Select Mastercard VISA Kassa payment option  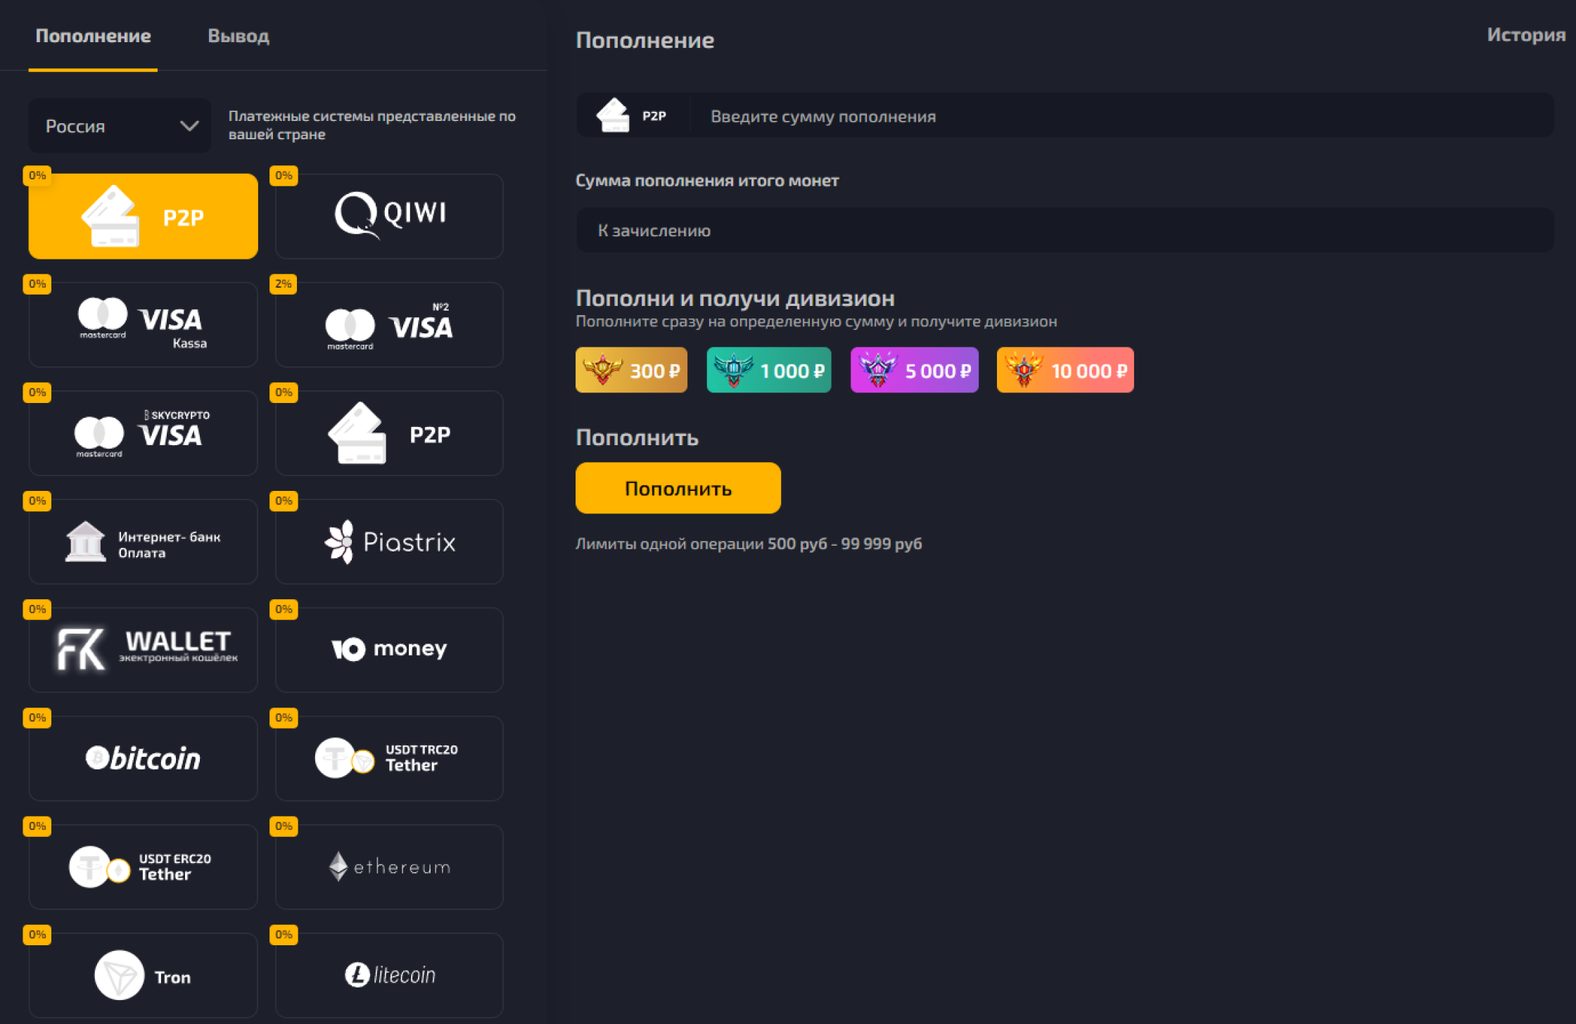(143, 325)
